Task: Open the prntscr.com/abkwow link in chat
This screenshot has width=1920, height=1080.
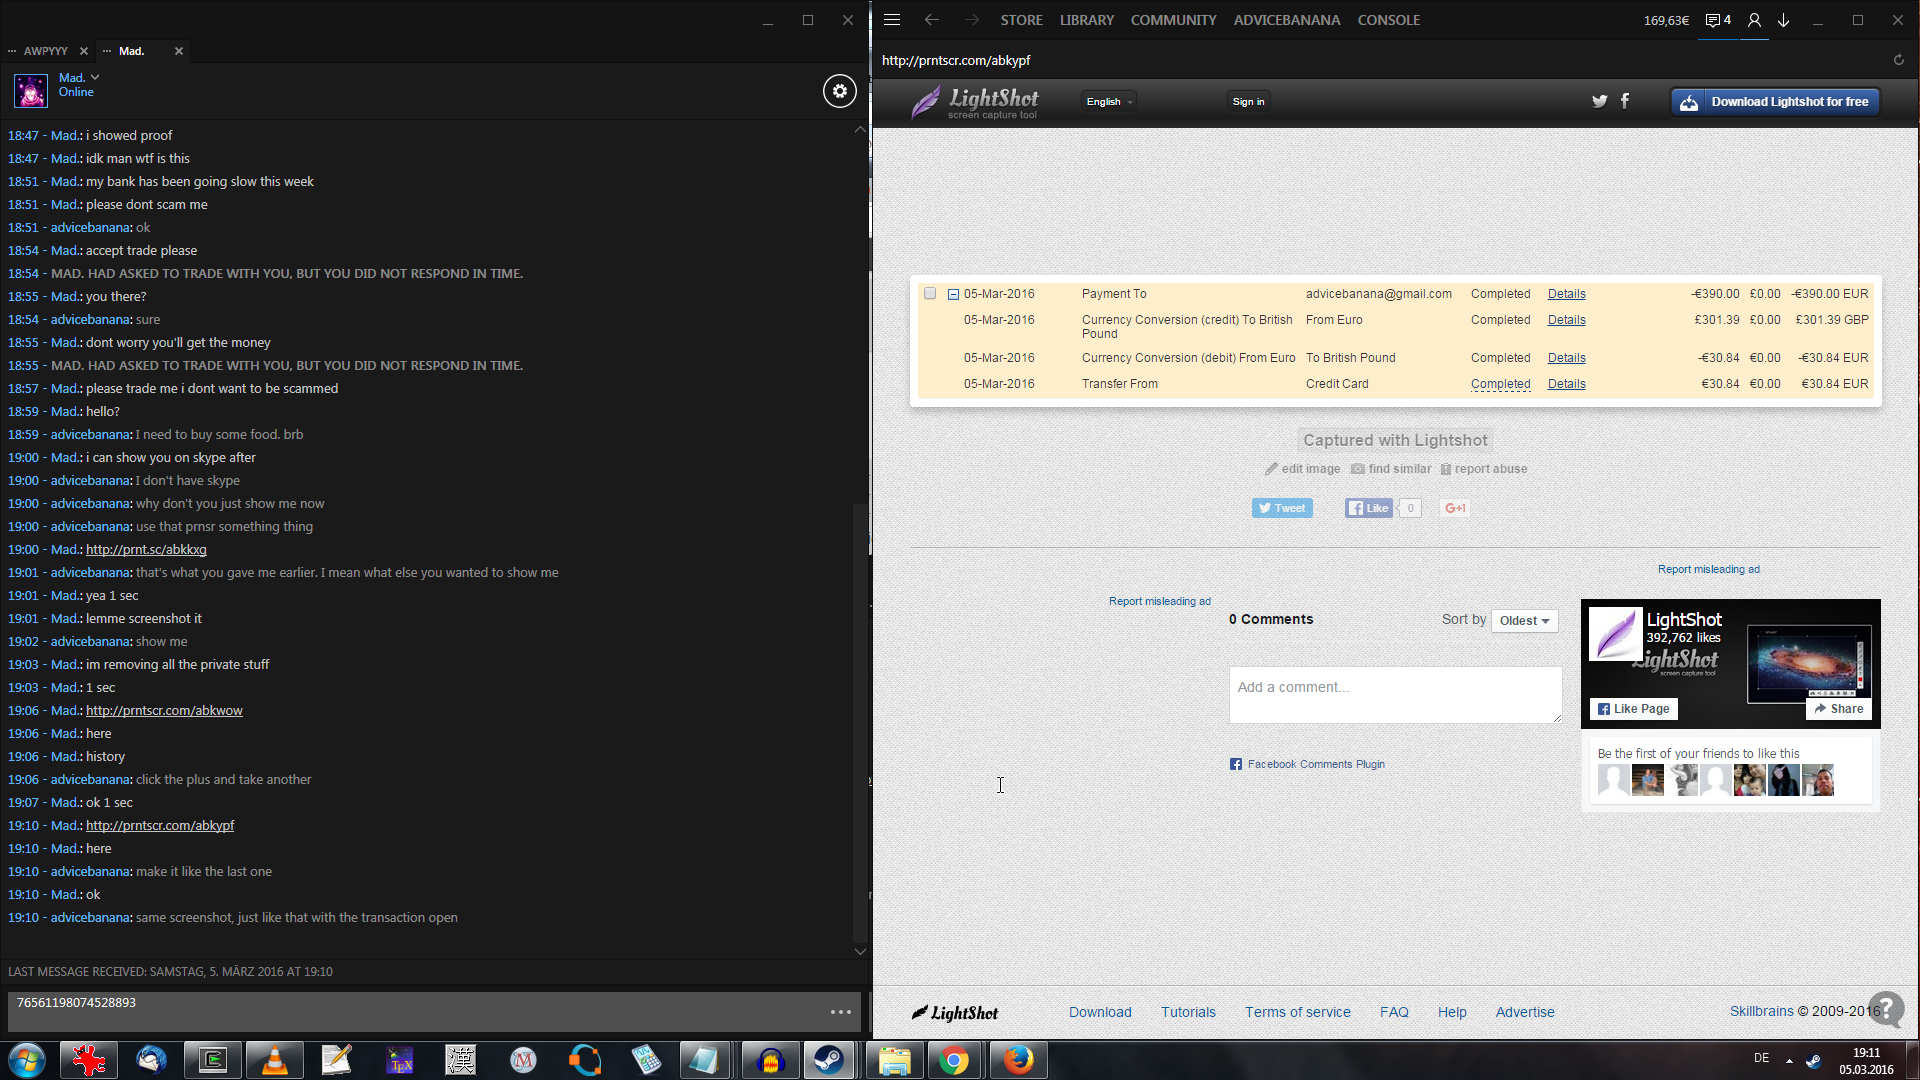Action: 164,711
